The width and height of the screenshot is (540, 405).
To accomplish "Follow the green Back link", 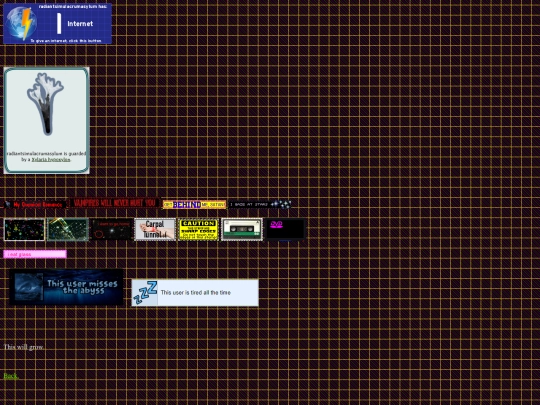I will point(11,376).
